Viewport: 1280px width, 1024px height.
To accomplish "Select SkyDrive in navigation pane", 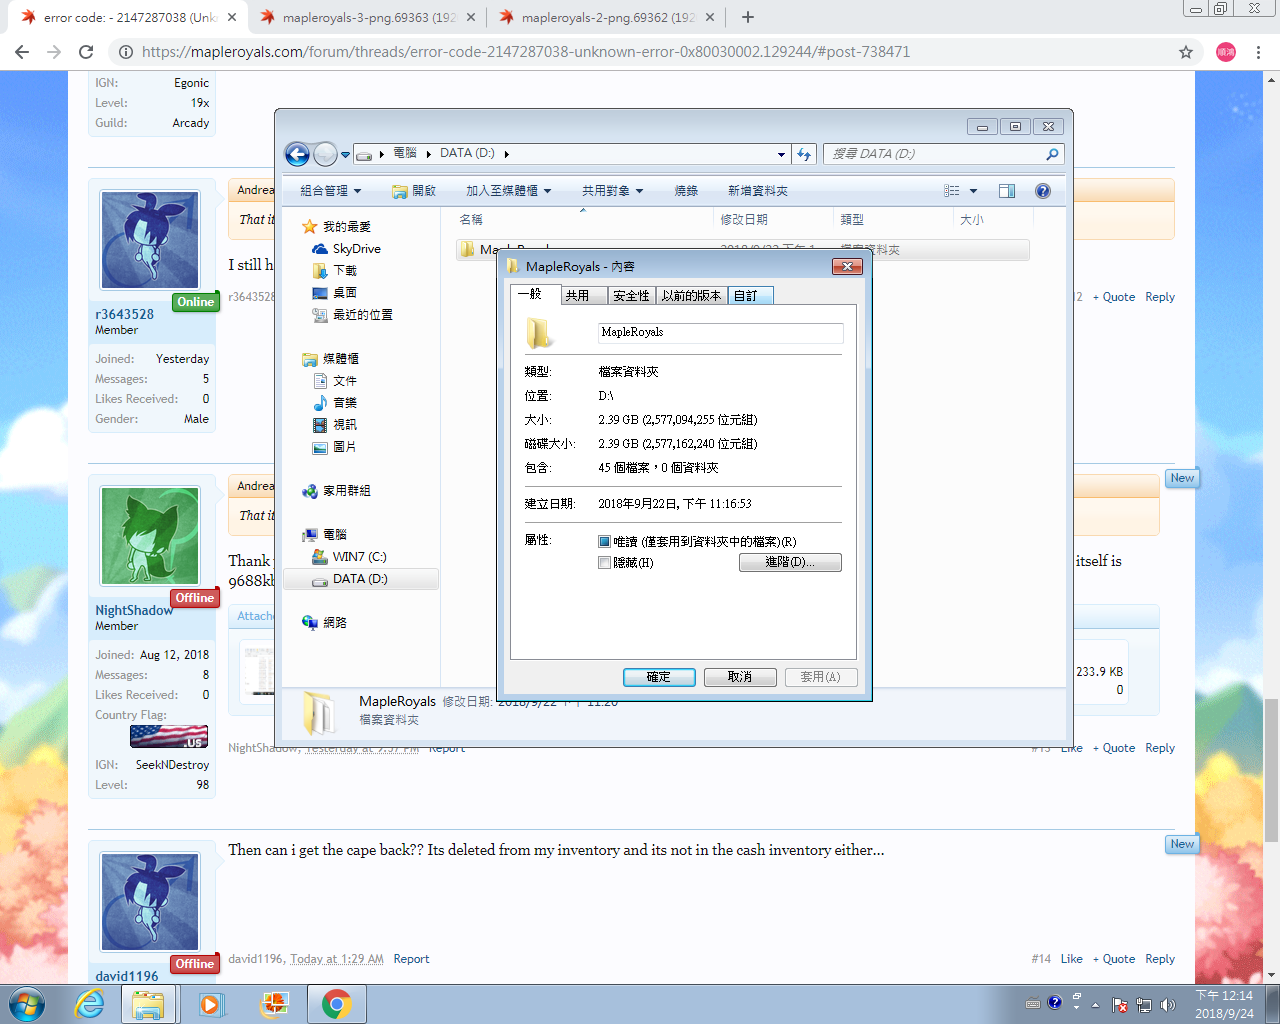I will [x=356, y=249].
